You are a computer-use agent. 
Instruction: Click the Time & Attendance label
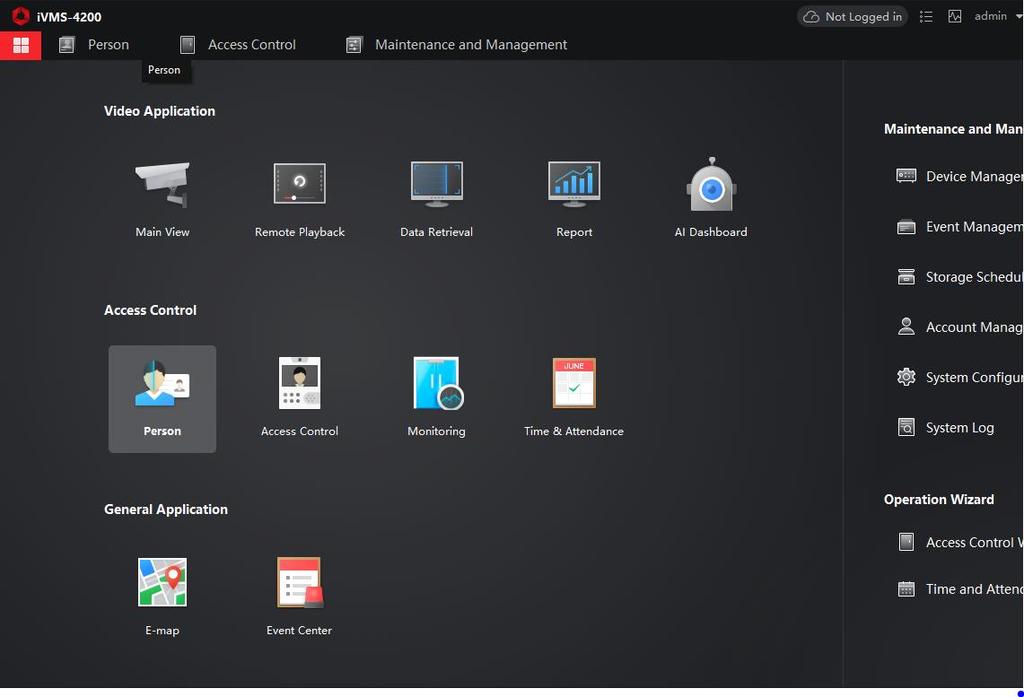pyautogui.click(x=573, y=431)
